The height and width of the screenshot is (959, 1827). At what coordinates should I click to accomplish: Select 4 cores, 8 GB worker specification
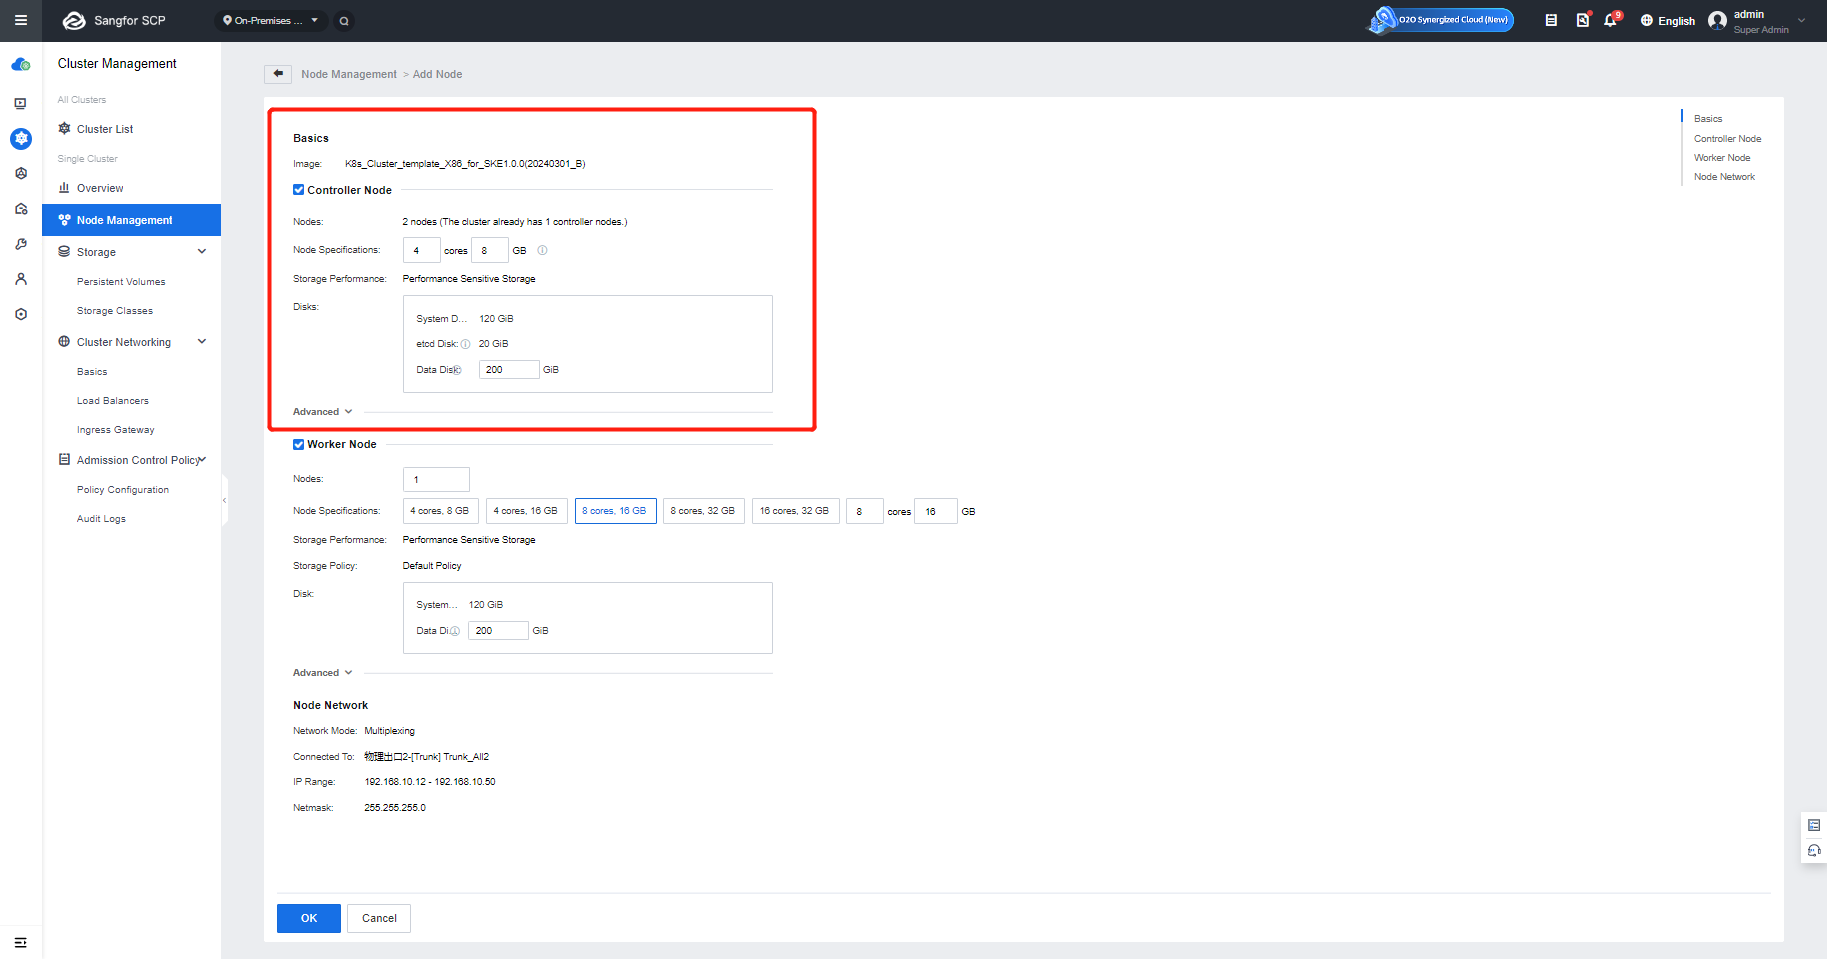tap(440, 511)
